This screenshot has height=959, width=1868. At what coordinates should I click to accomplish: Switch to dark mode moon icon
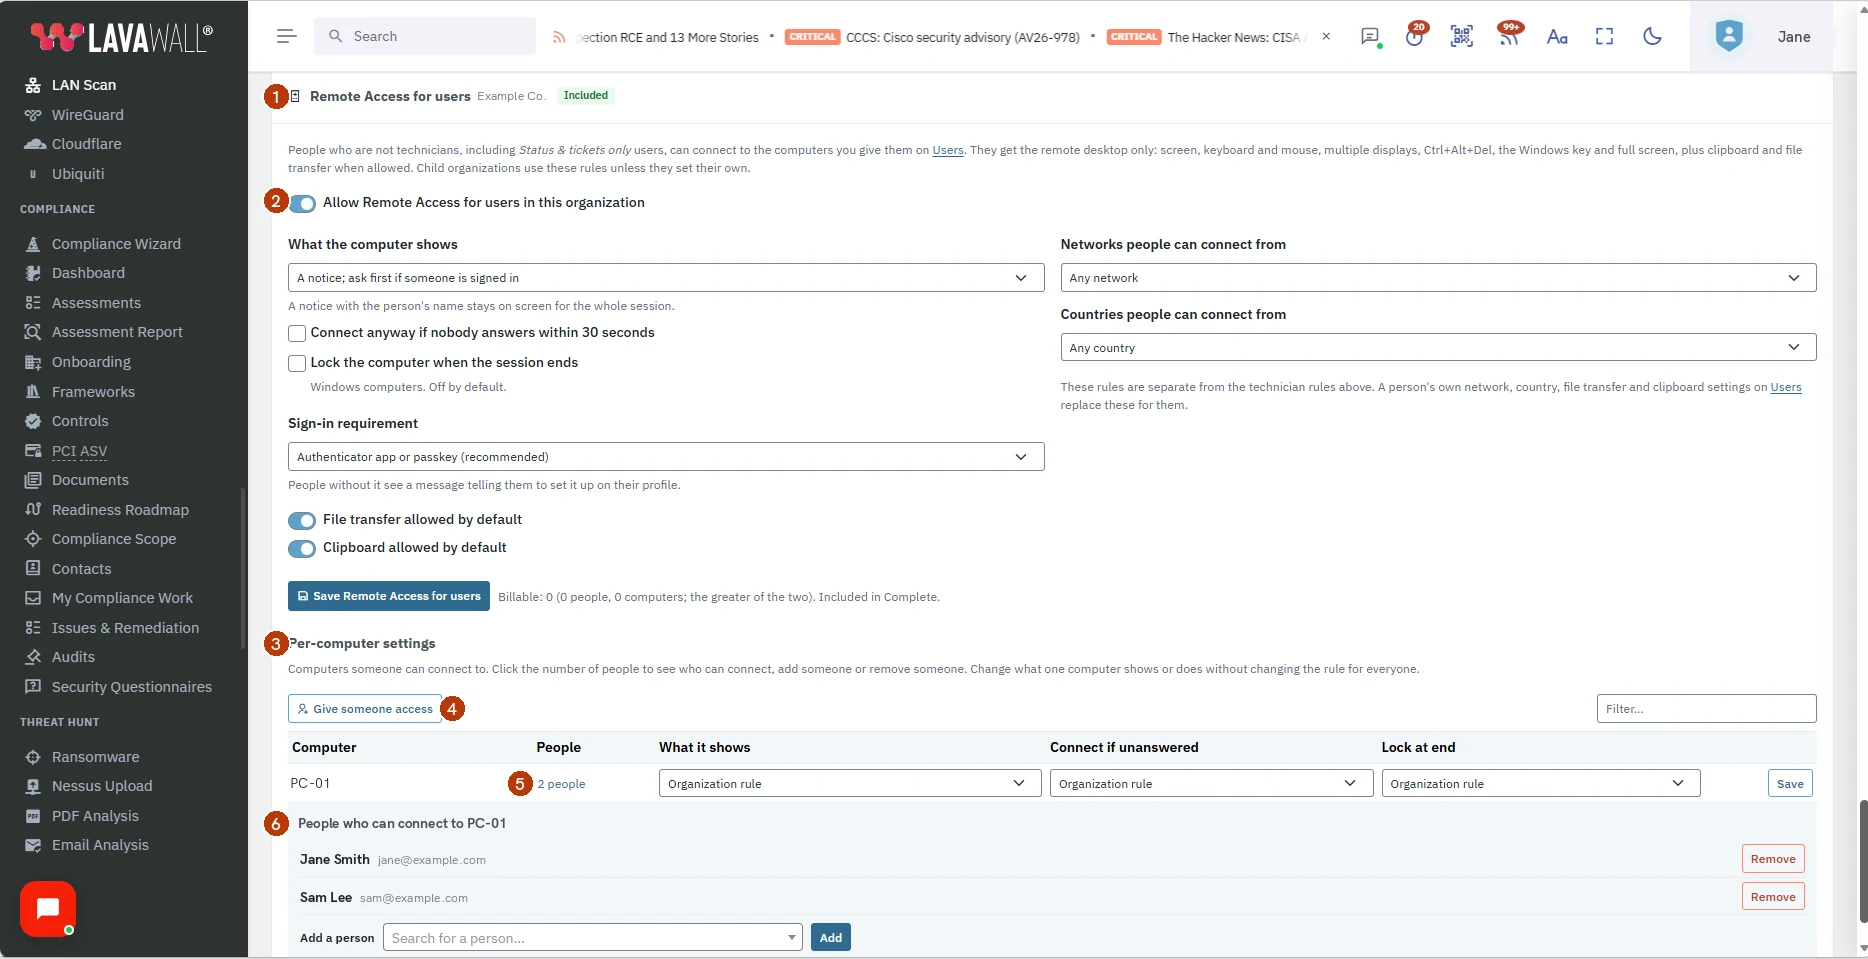[1652, 37]
